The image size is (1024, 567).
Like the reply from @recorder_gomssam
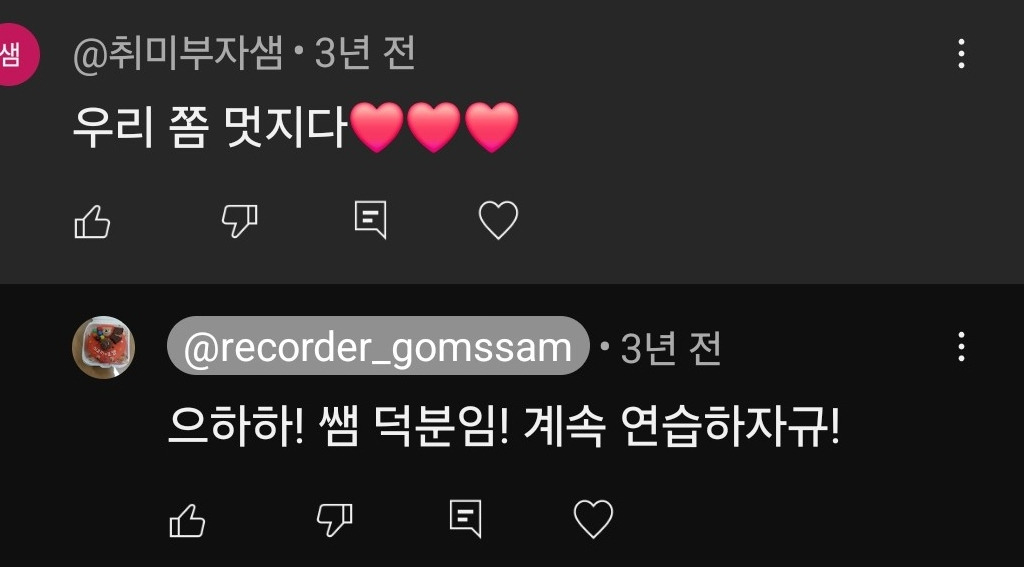187,521
